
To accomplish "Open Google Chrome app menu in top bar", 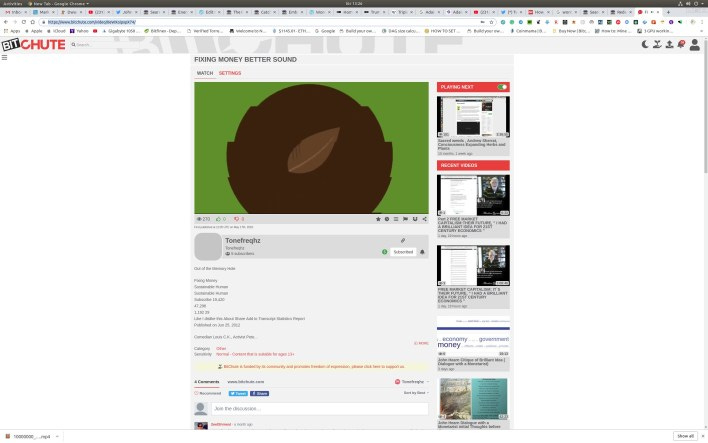I will coord(58,3).
